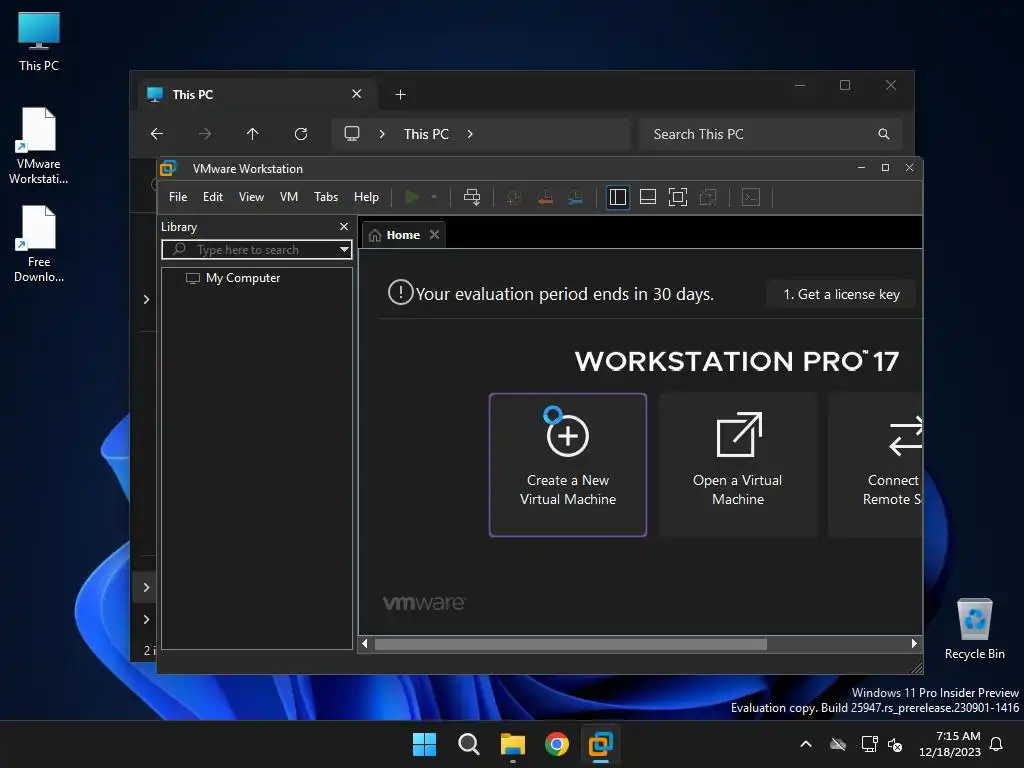This screenshot has height=768, width=1024.
Task: Enter full screen mode icon
Action: [x=678, y=197]
